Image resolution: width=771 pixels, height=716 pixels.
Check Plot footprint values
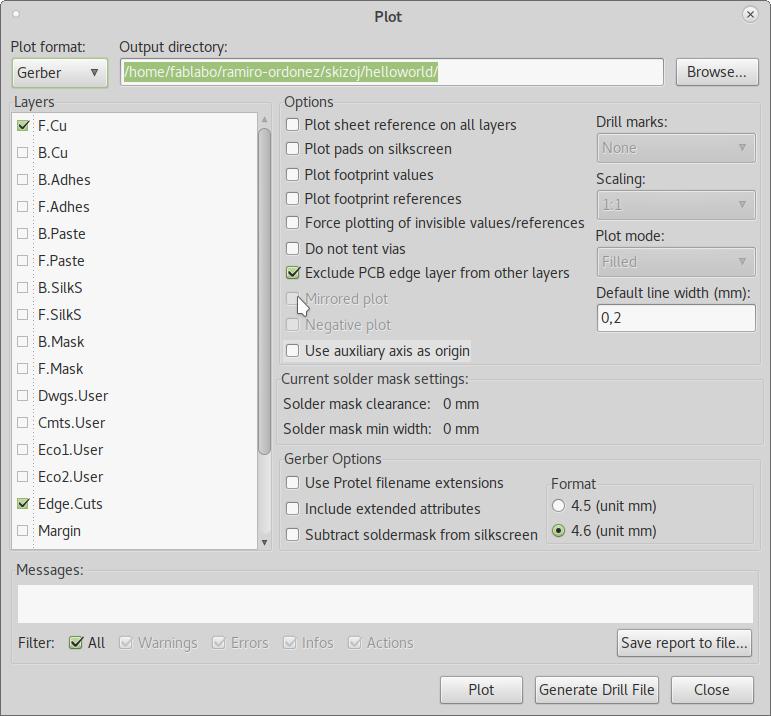pyautogui.click(x=293, y=174)
